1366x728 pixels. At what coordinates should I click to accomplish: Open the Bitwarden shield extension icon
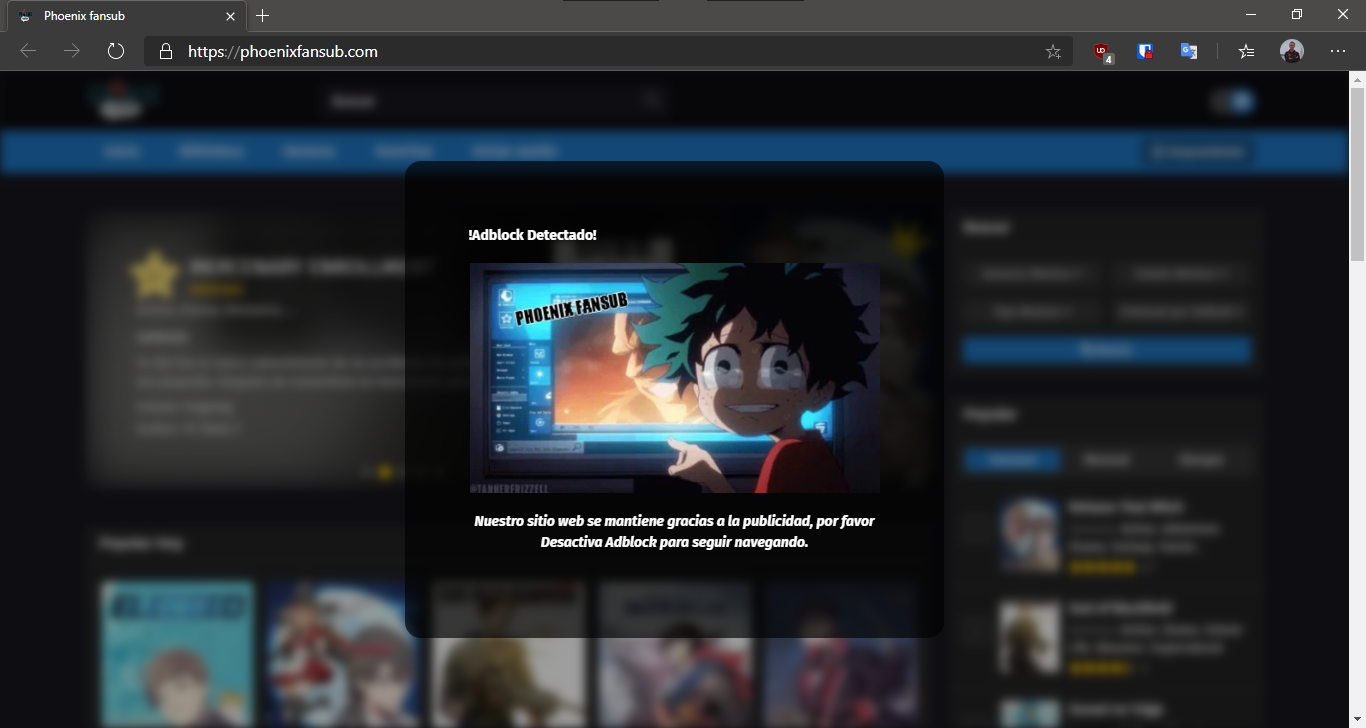pyautogui.click(x=1146, y=52)
